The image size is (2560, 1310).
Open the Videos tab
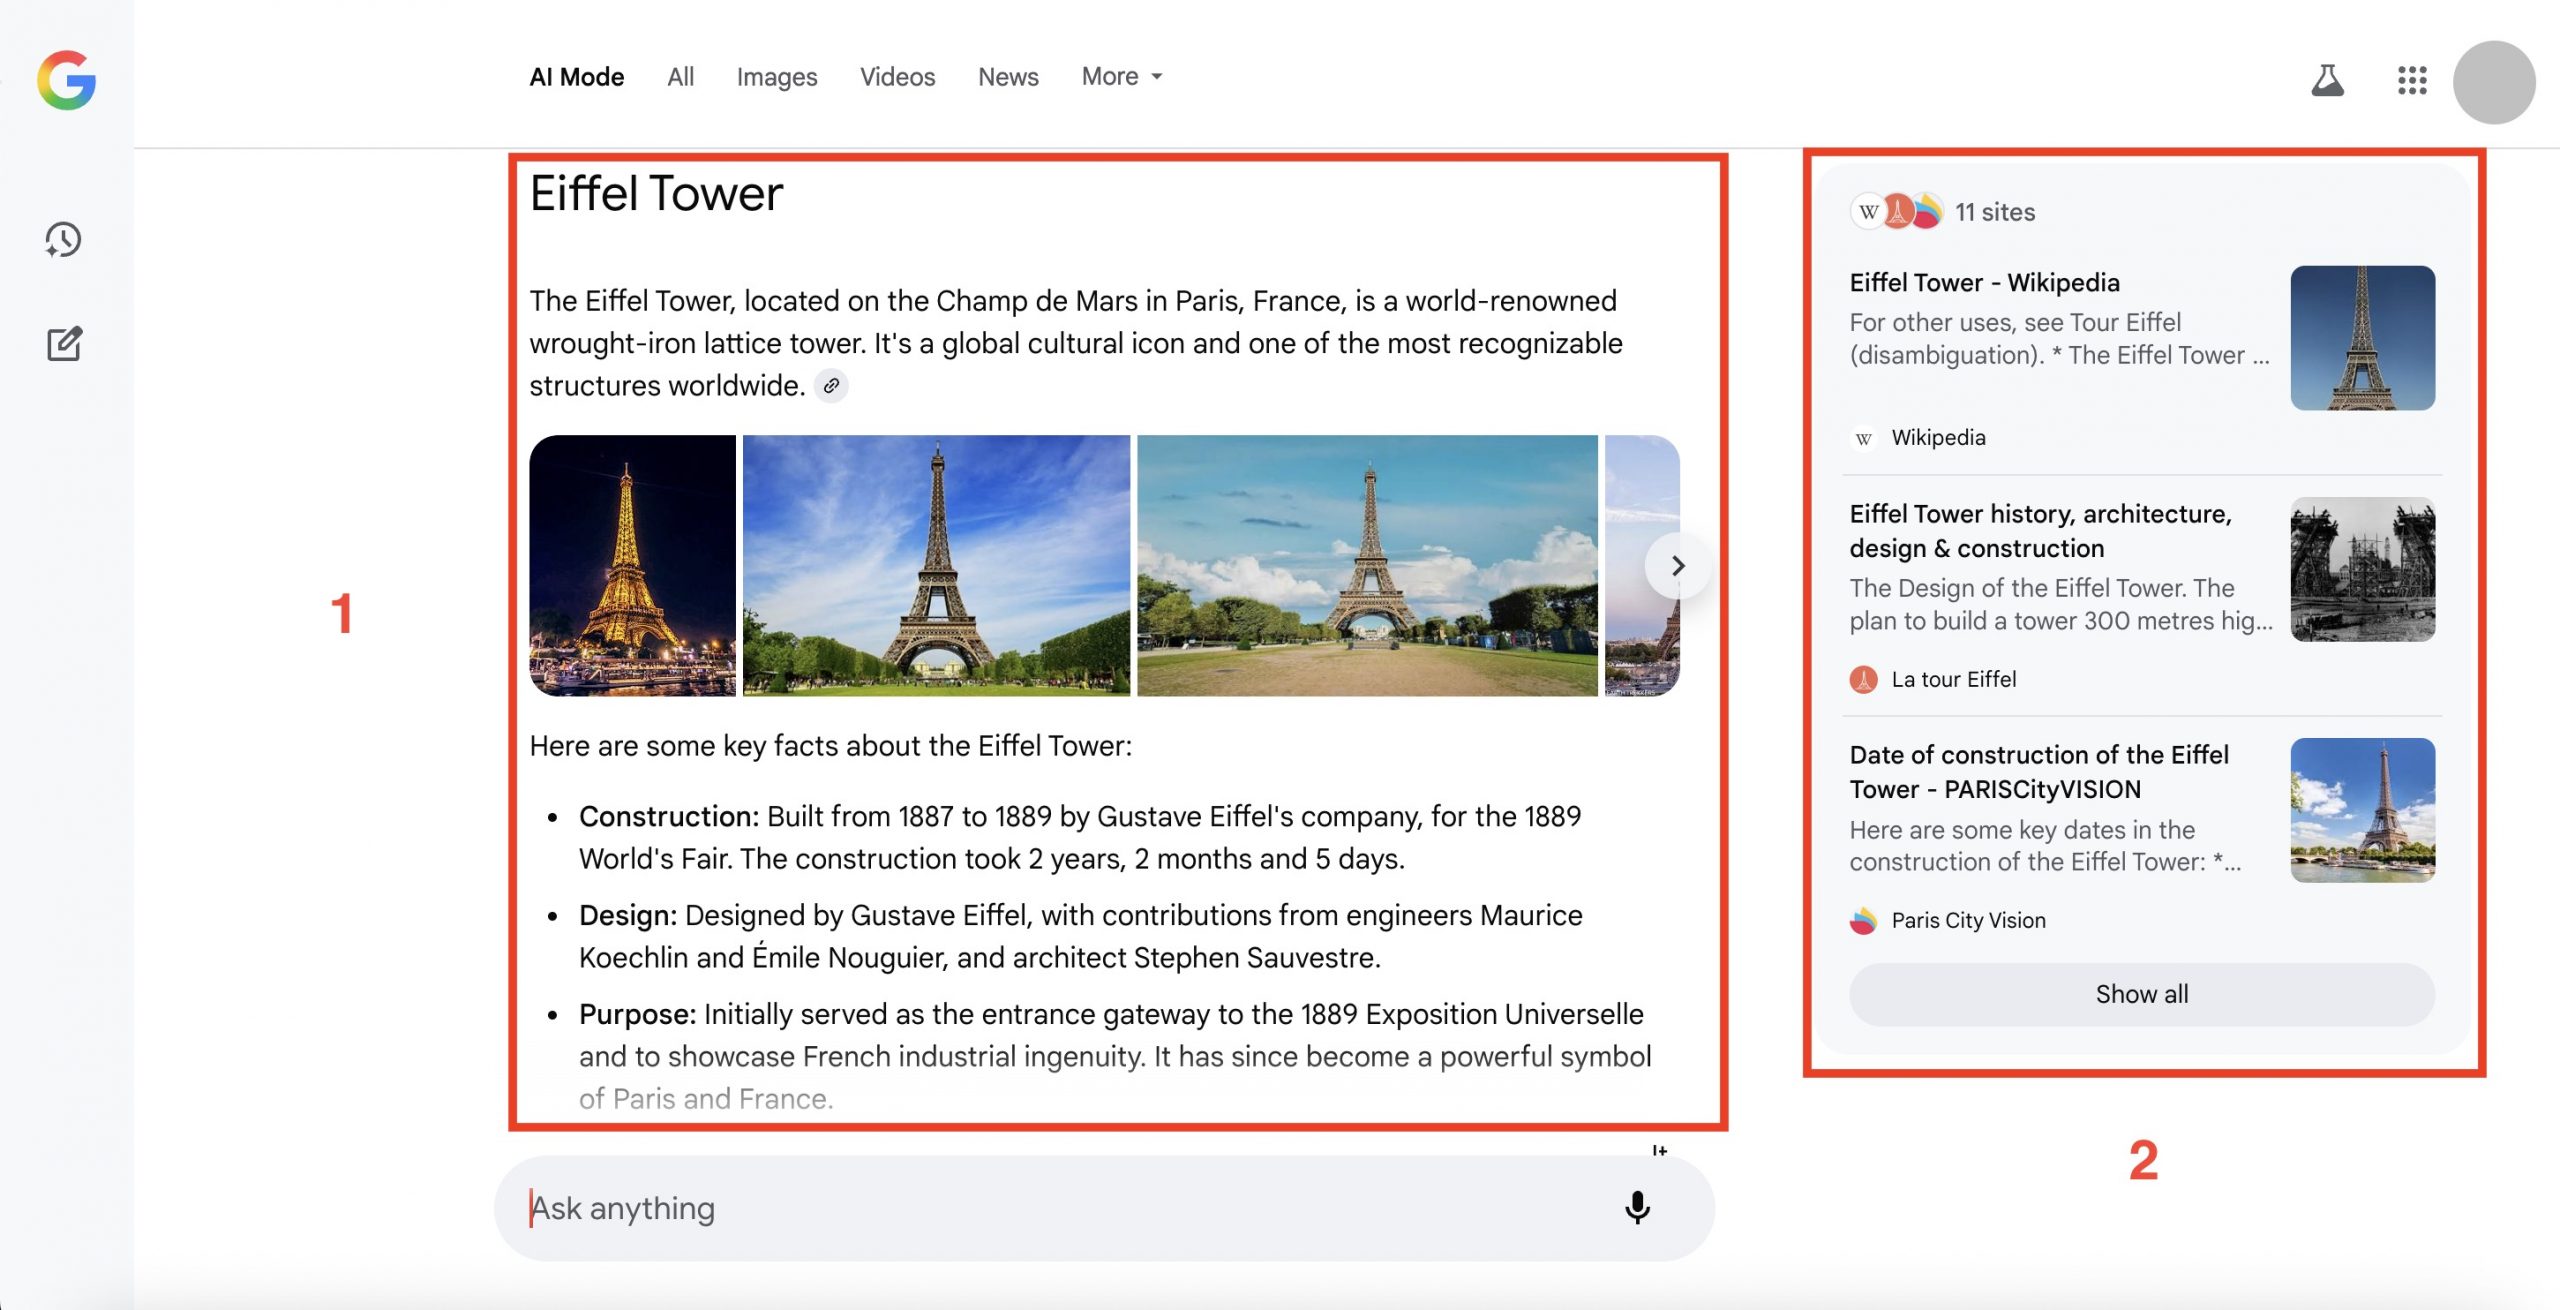coord(897,77)
